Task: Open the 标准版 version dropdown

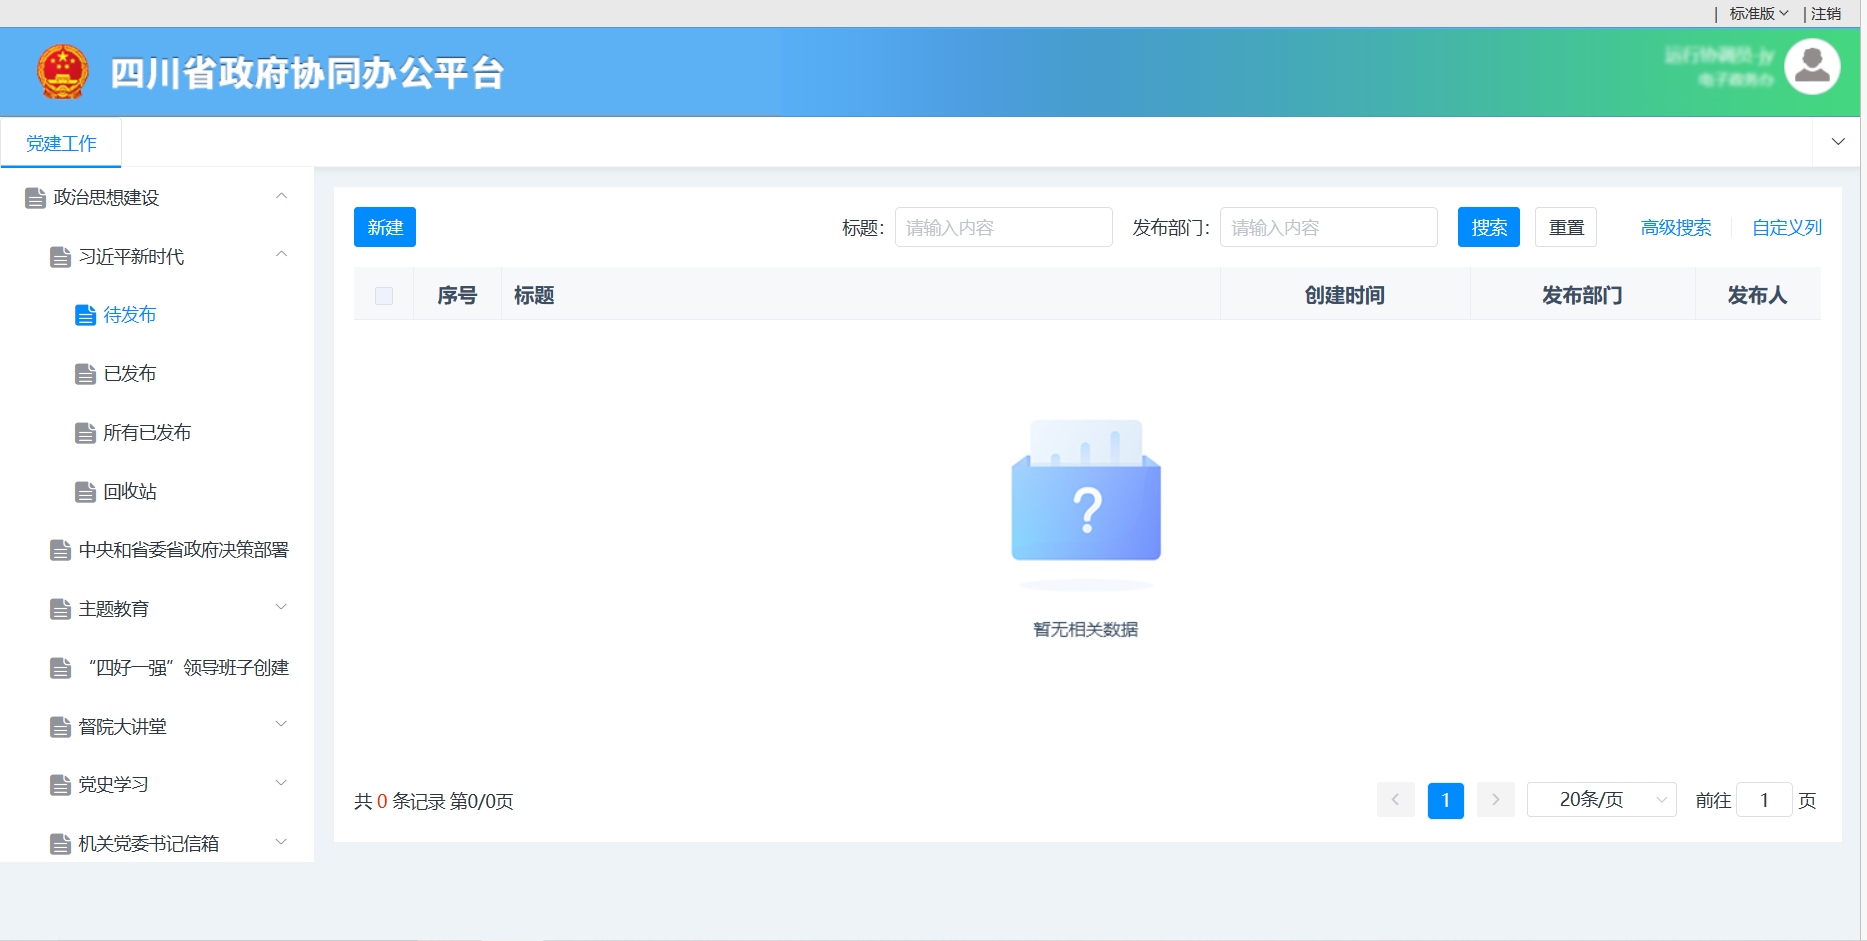Action: (1758, 14)
